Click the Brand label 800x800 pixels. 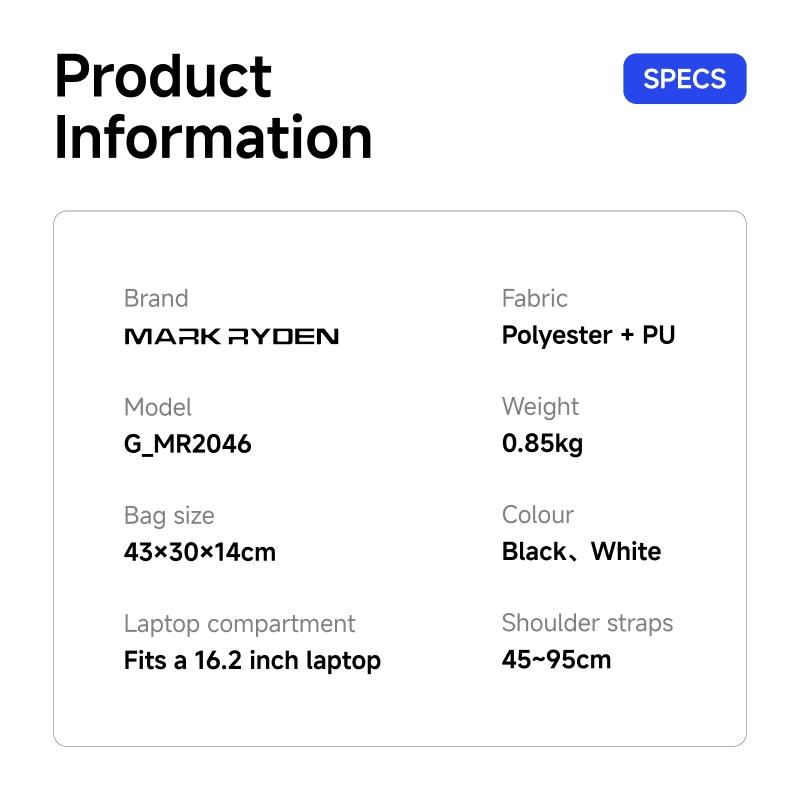click(156, 298)
